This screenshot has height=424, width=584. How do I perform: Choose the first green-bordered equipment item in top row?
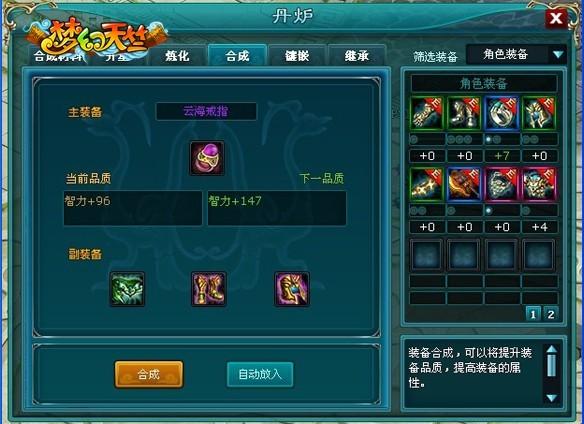[x=427, y=113]
